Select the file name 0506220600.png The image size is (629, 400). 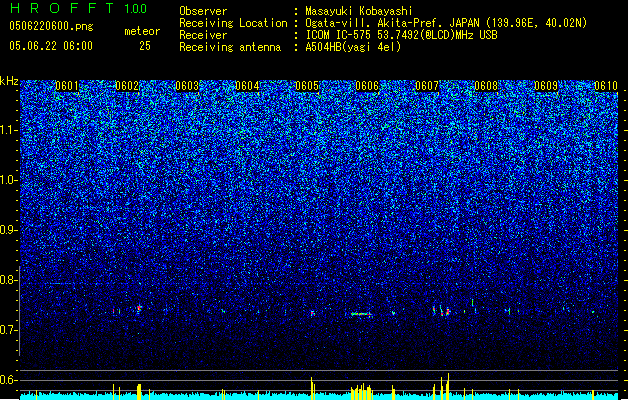pyautogui.click(x=51, y=26)
